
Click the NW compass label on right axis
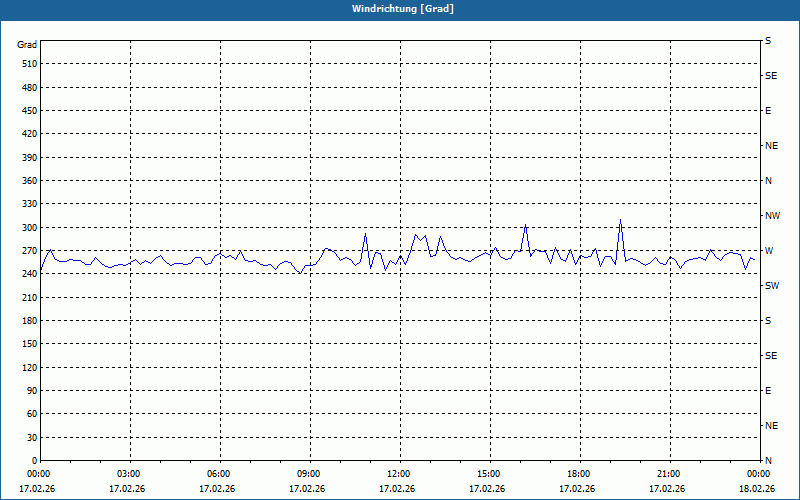pos(772,216)
